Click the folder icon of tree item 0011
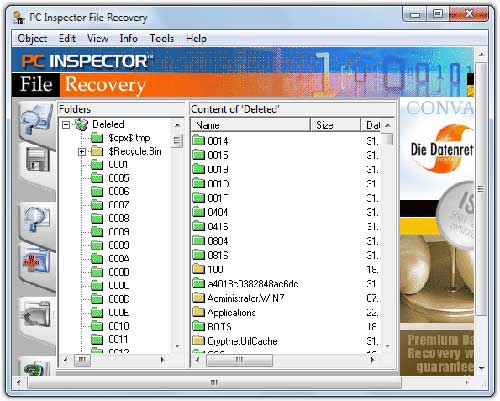 tap(97, 339)
